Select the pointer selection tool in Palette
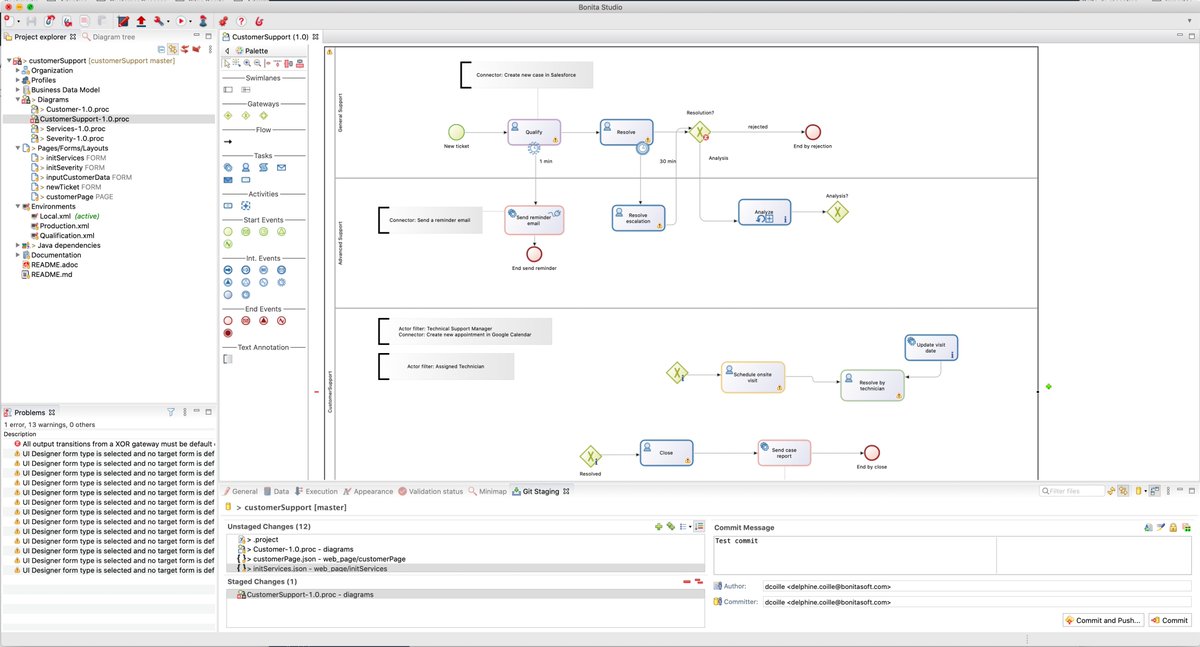 click(227, 62)
